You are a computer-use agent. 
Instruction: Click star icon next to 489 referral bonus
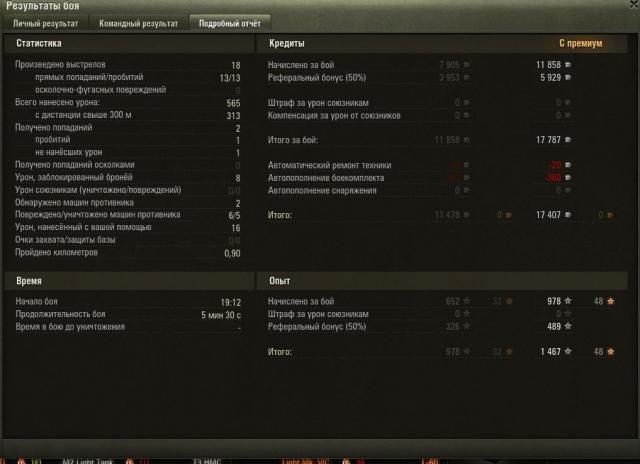(568, 326)
